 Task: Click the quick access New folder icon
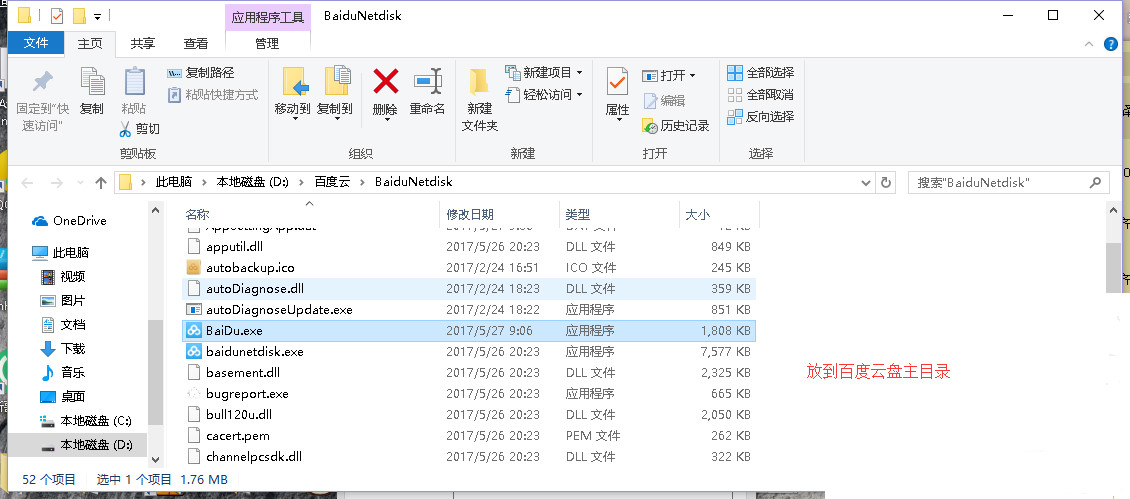tap(79, 15)
